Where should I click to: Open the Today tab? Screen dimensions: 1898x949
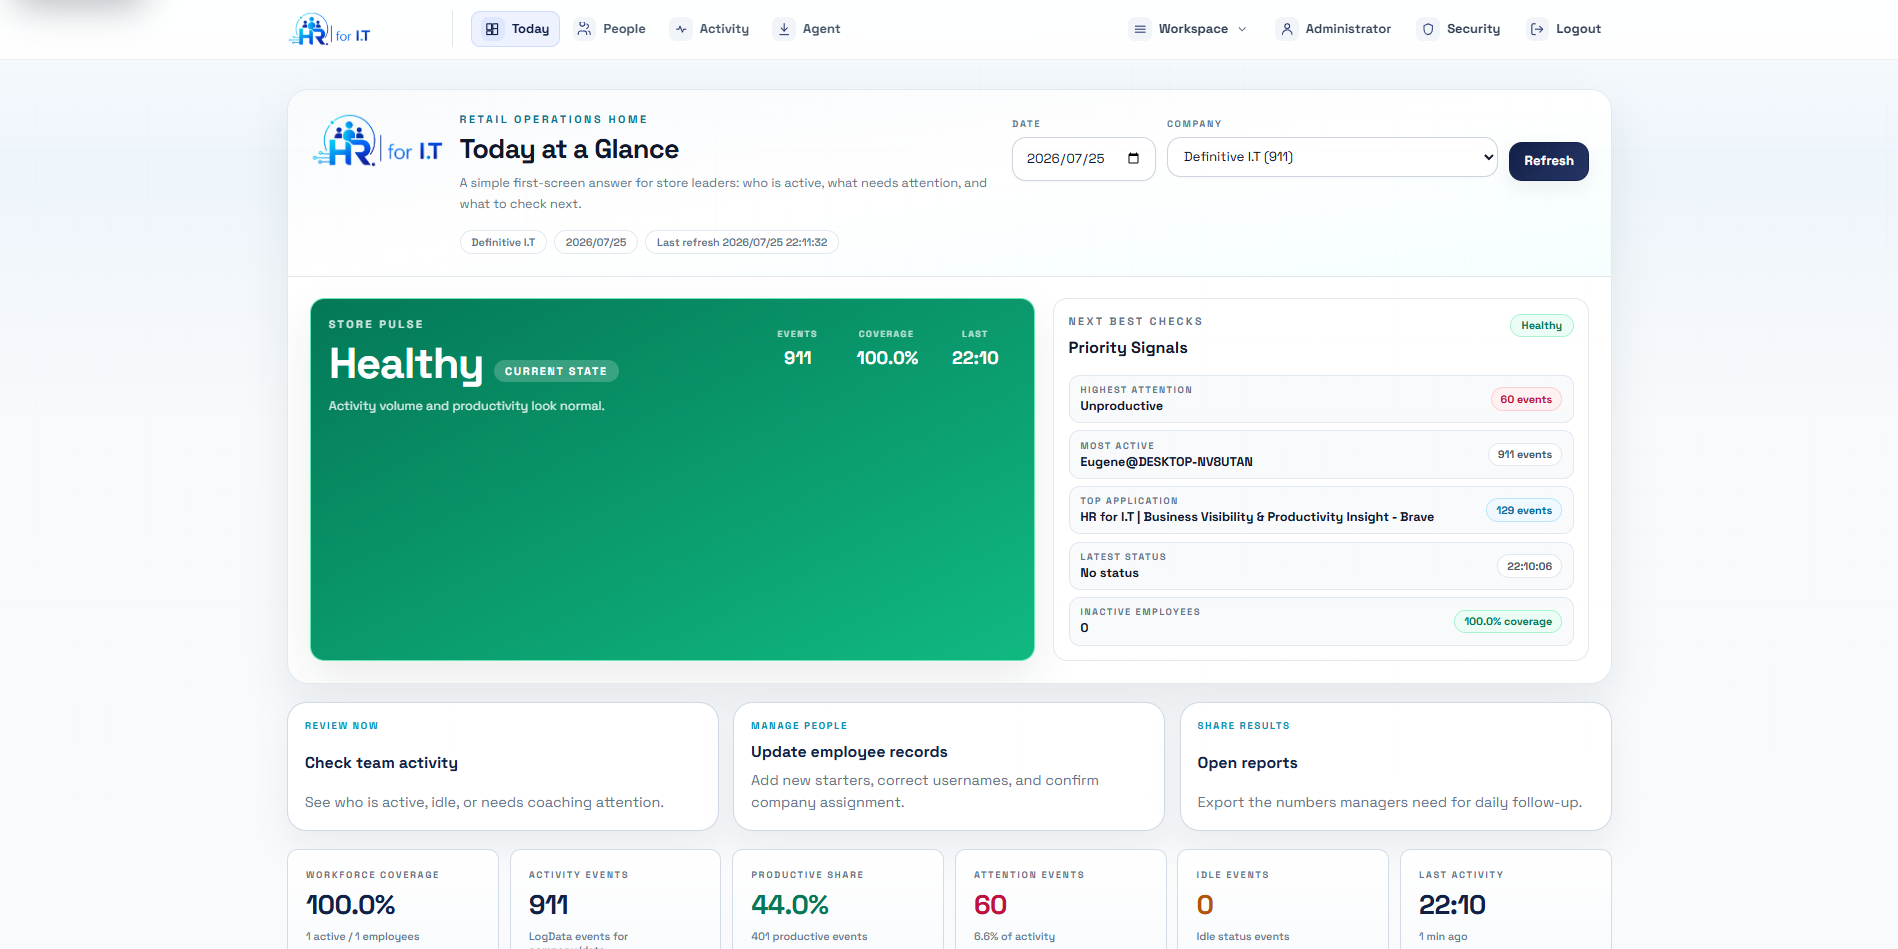tap(515, 29)
